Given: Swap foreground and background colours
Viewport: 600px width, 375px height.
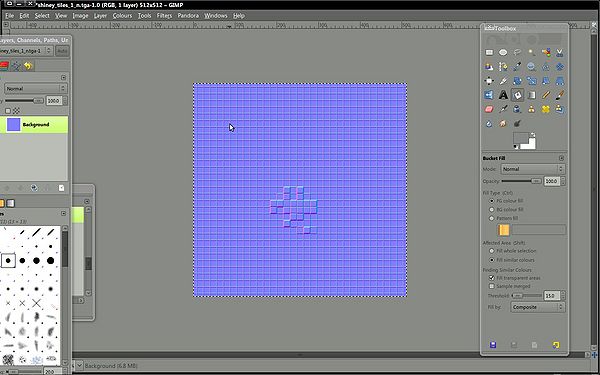Looking at the screenshot, I should (x=533, y=135).
